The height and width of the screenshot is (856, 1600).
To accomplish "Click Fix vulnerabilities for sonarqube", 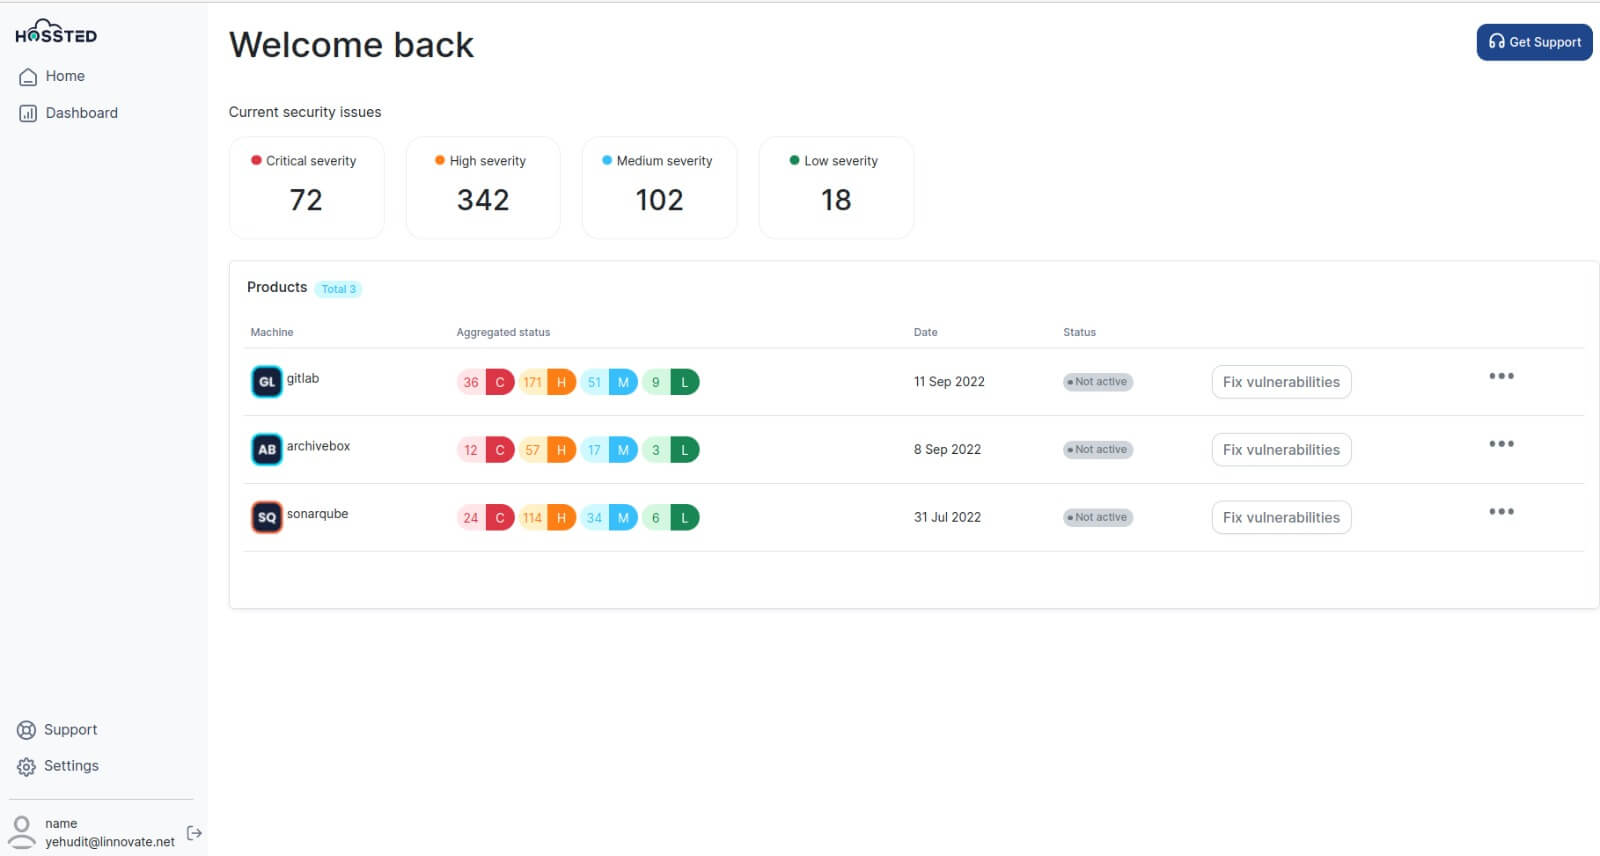I will click(1281, 517).
